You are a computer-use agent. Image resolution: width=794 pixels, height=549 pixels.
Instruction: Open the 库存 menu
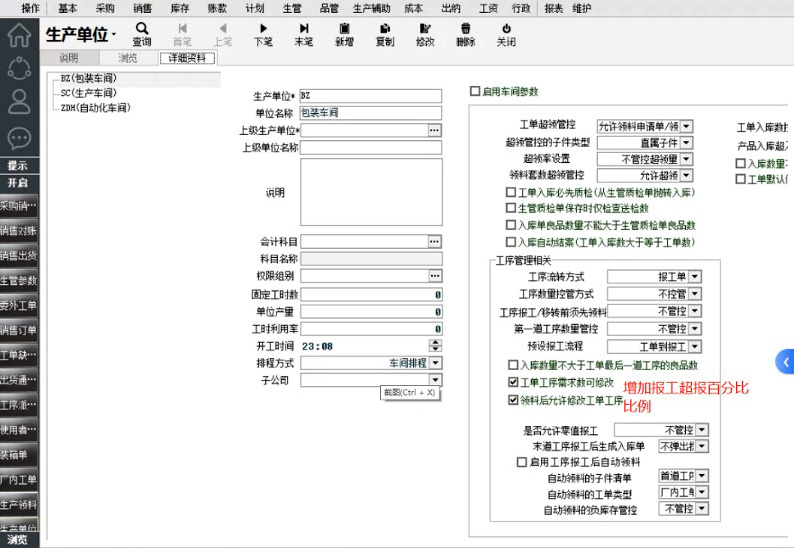coord(180,8)
